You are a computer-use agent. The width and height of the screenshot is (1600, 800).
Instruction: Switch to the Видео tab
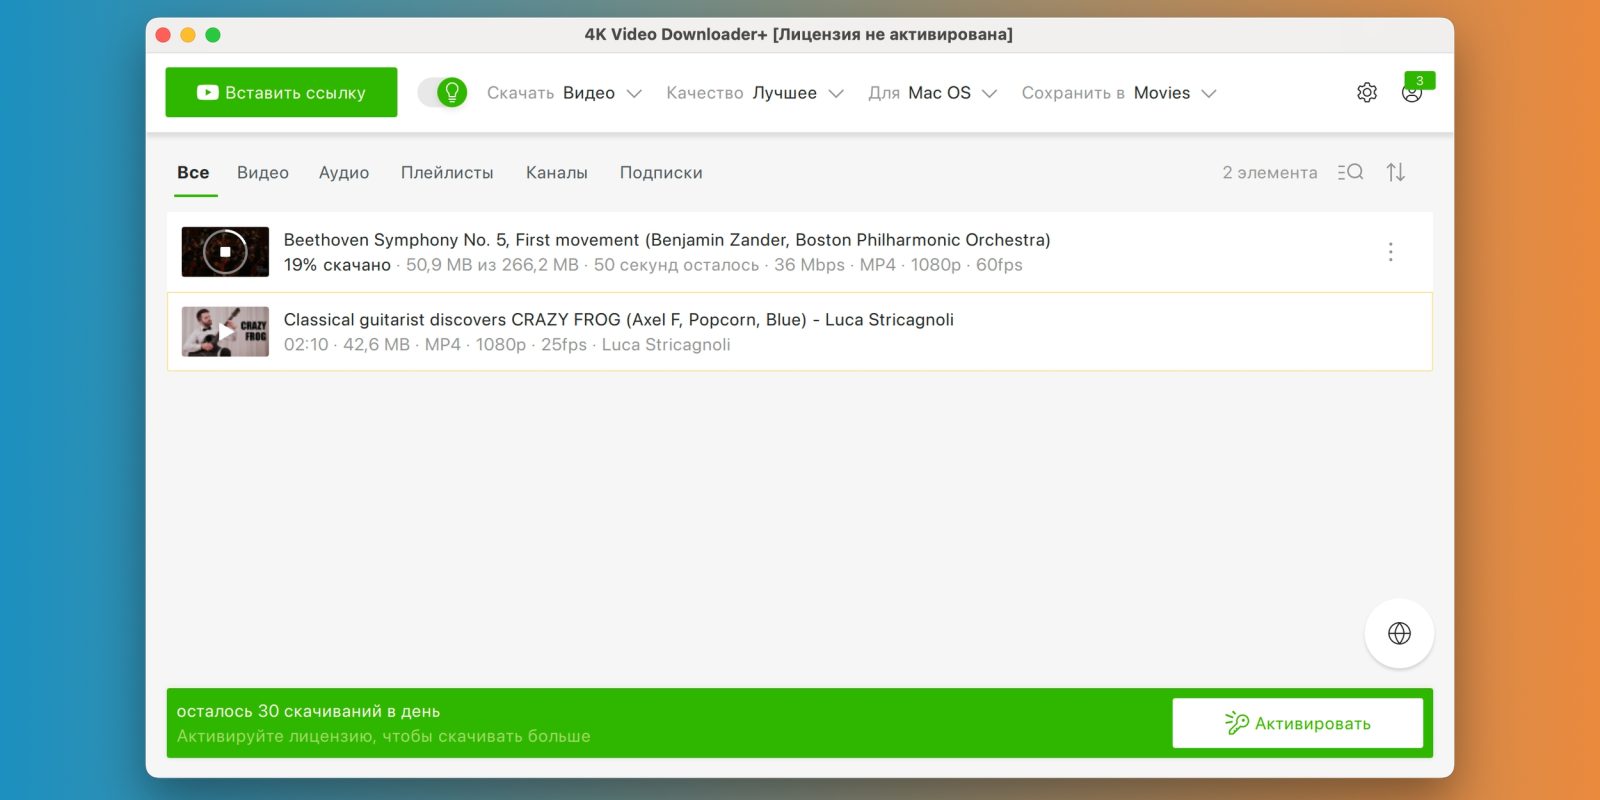point(263,172)
